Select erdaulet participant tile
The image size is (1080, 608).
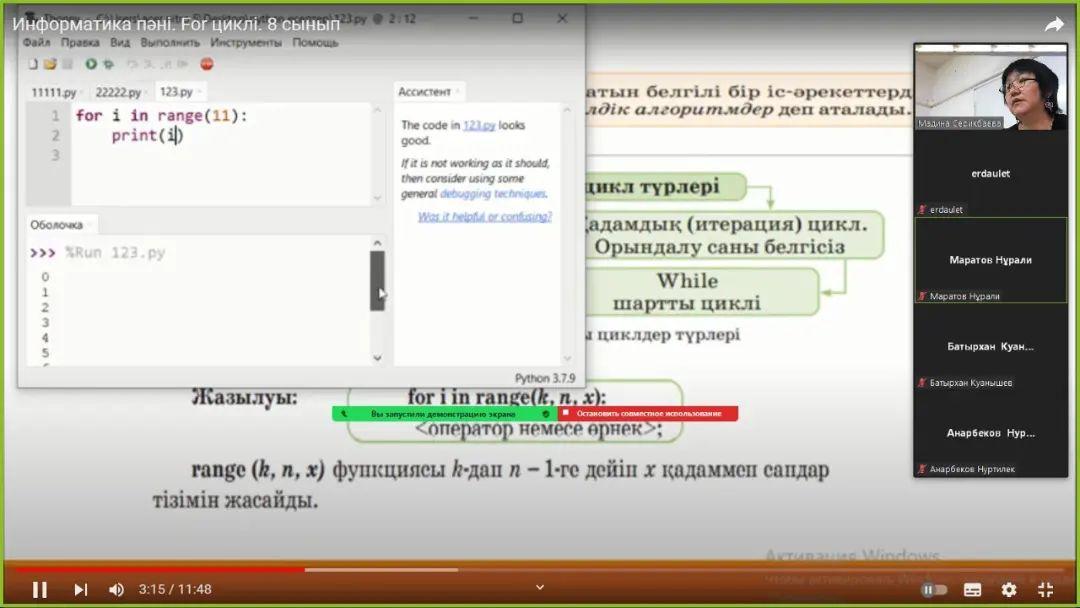[x=990, y=174]
